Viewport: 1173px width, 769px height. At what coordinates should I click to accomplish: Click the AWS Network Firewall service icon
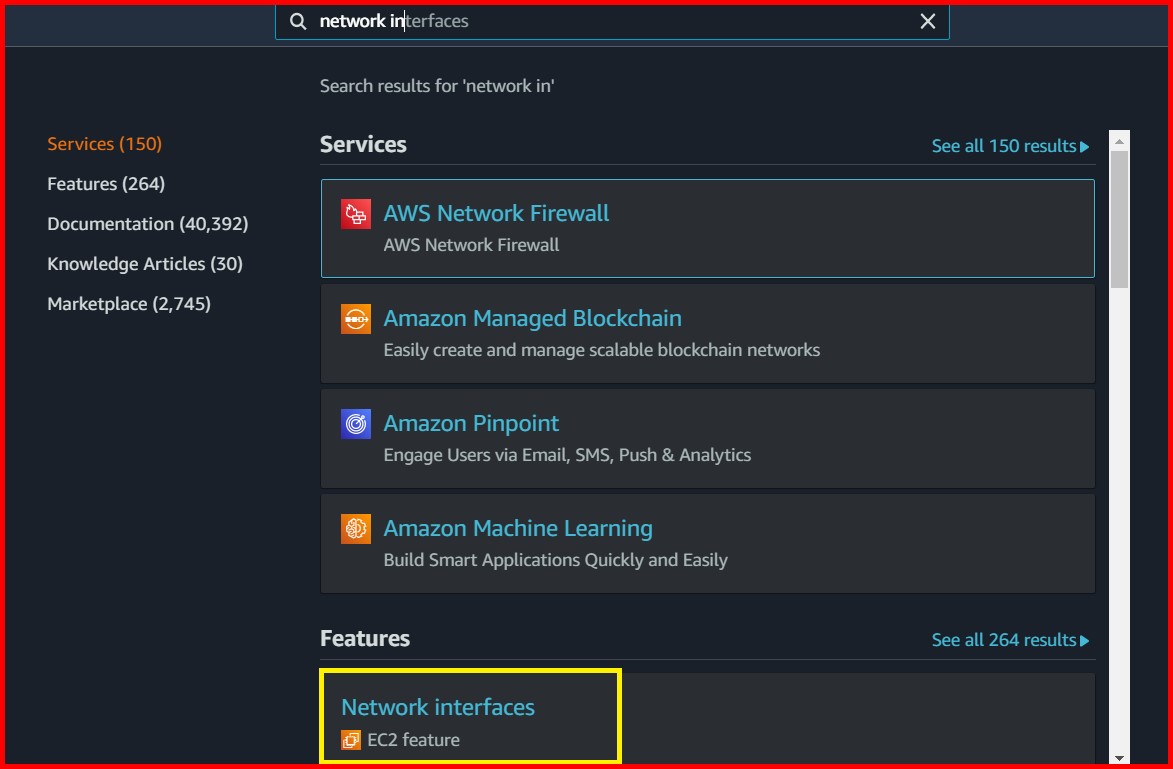tap(356, 213)
